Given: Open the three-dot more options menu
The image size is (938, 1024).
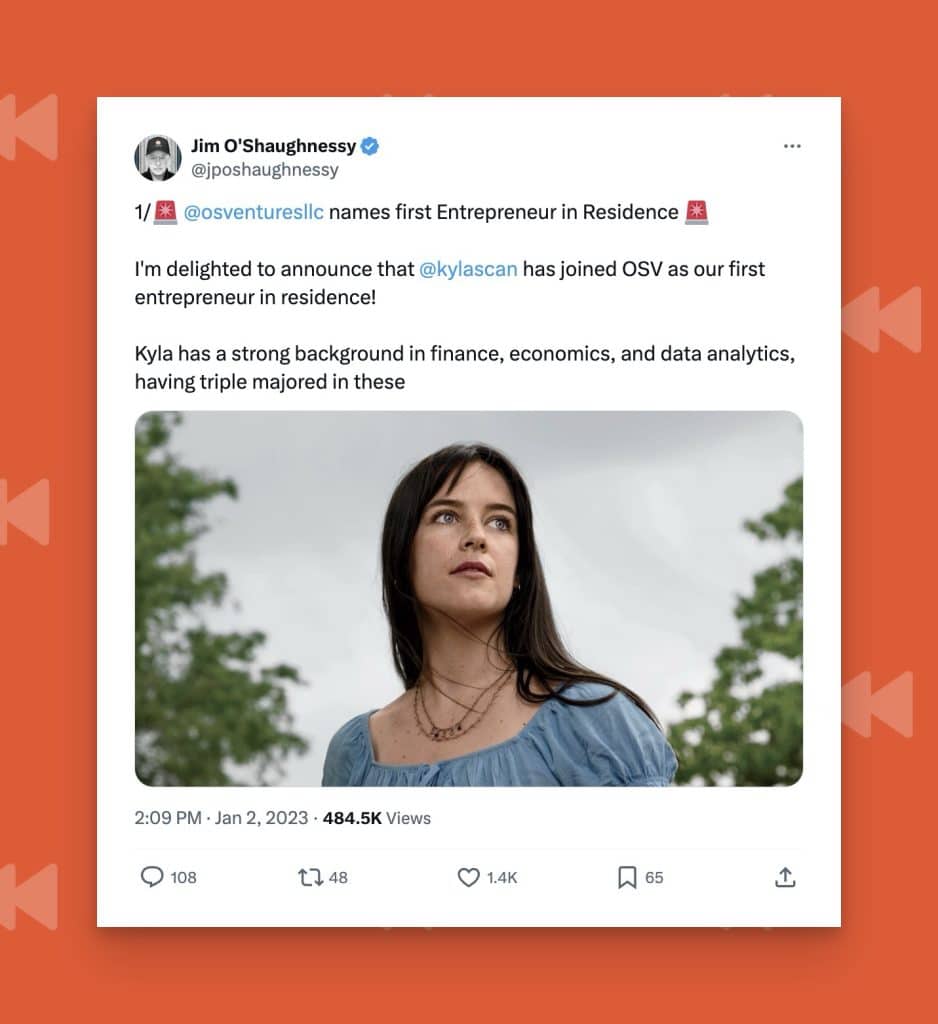Looking at the screenshot, I should (792, 146).
